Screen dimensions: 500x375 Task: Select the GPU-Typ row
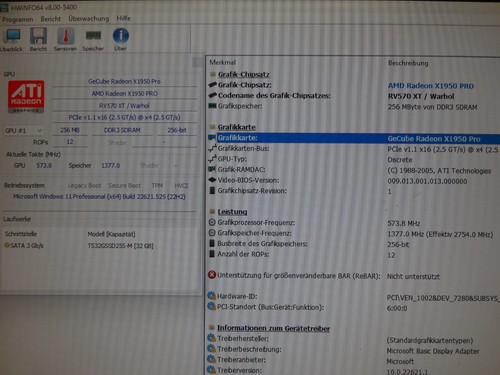coord(353,159)
